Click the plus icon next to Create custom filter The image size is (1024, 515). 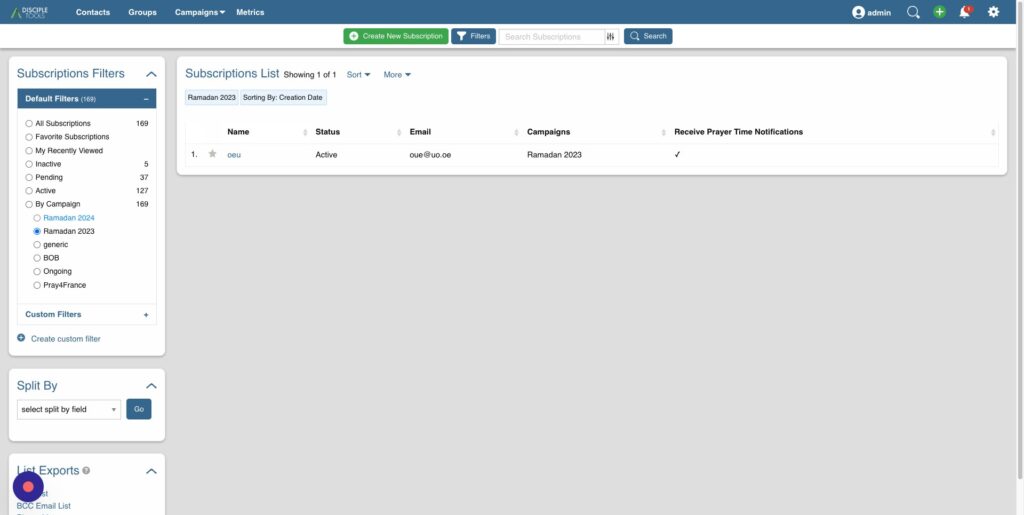tap(21, 338)
